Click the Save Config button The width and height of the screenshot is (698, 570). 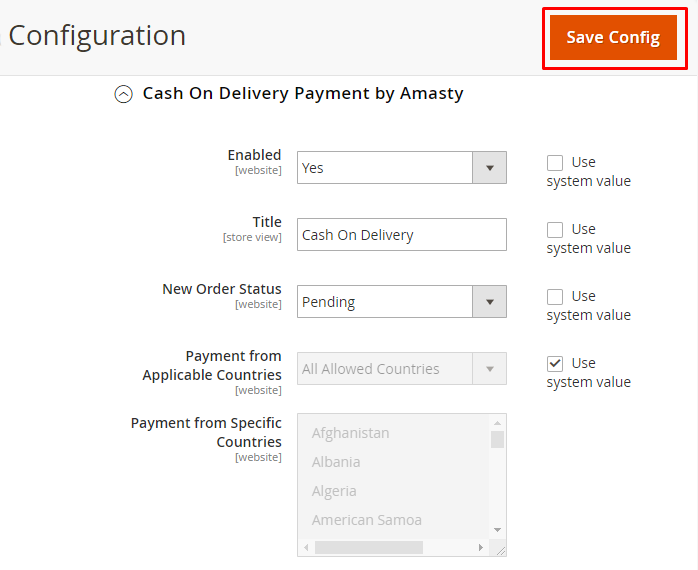pyautogui.click(x=613, y=38)
